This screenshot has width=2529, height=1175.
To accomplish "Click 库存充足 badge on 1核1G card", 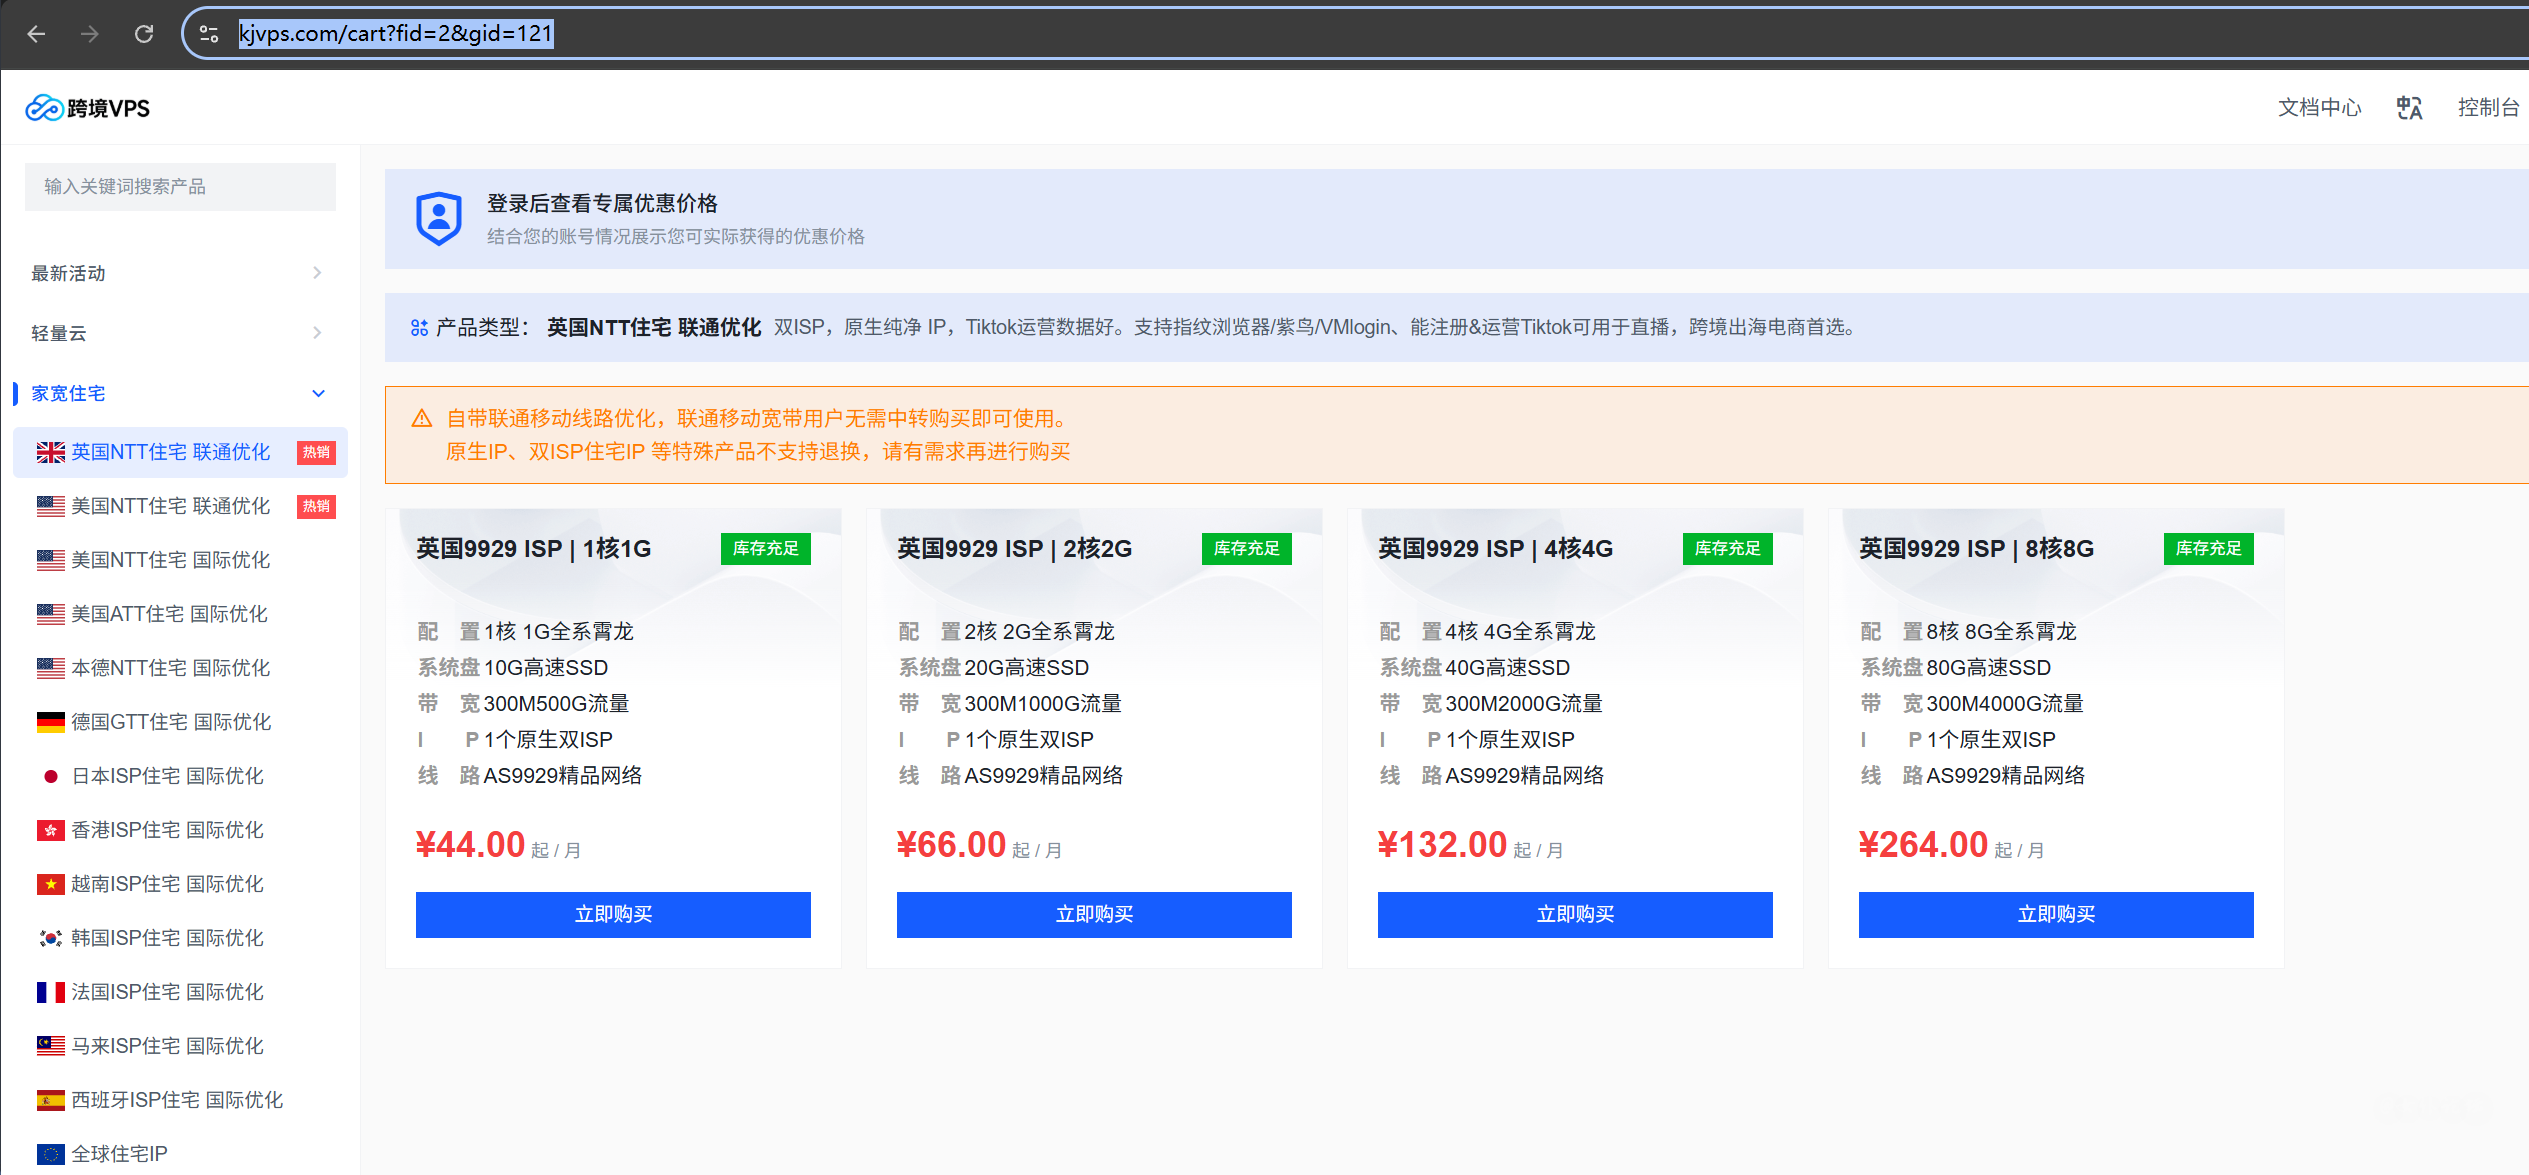I will click(765, 548).
